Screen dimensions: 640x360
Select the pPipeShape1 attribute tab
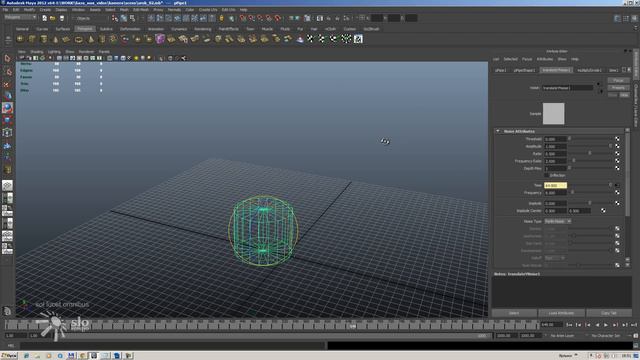524,70
